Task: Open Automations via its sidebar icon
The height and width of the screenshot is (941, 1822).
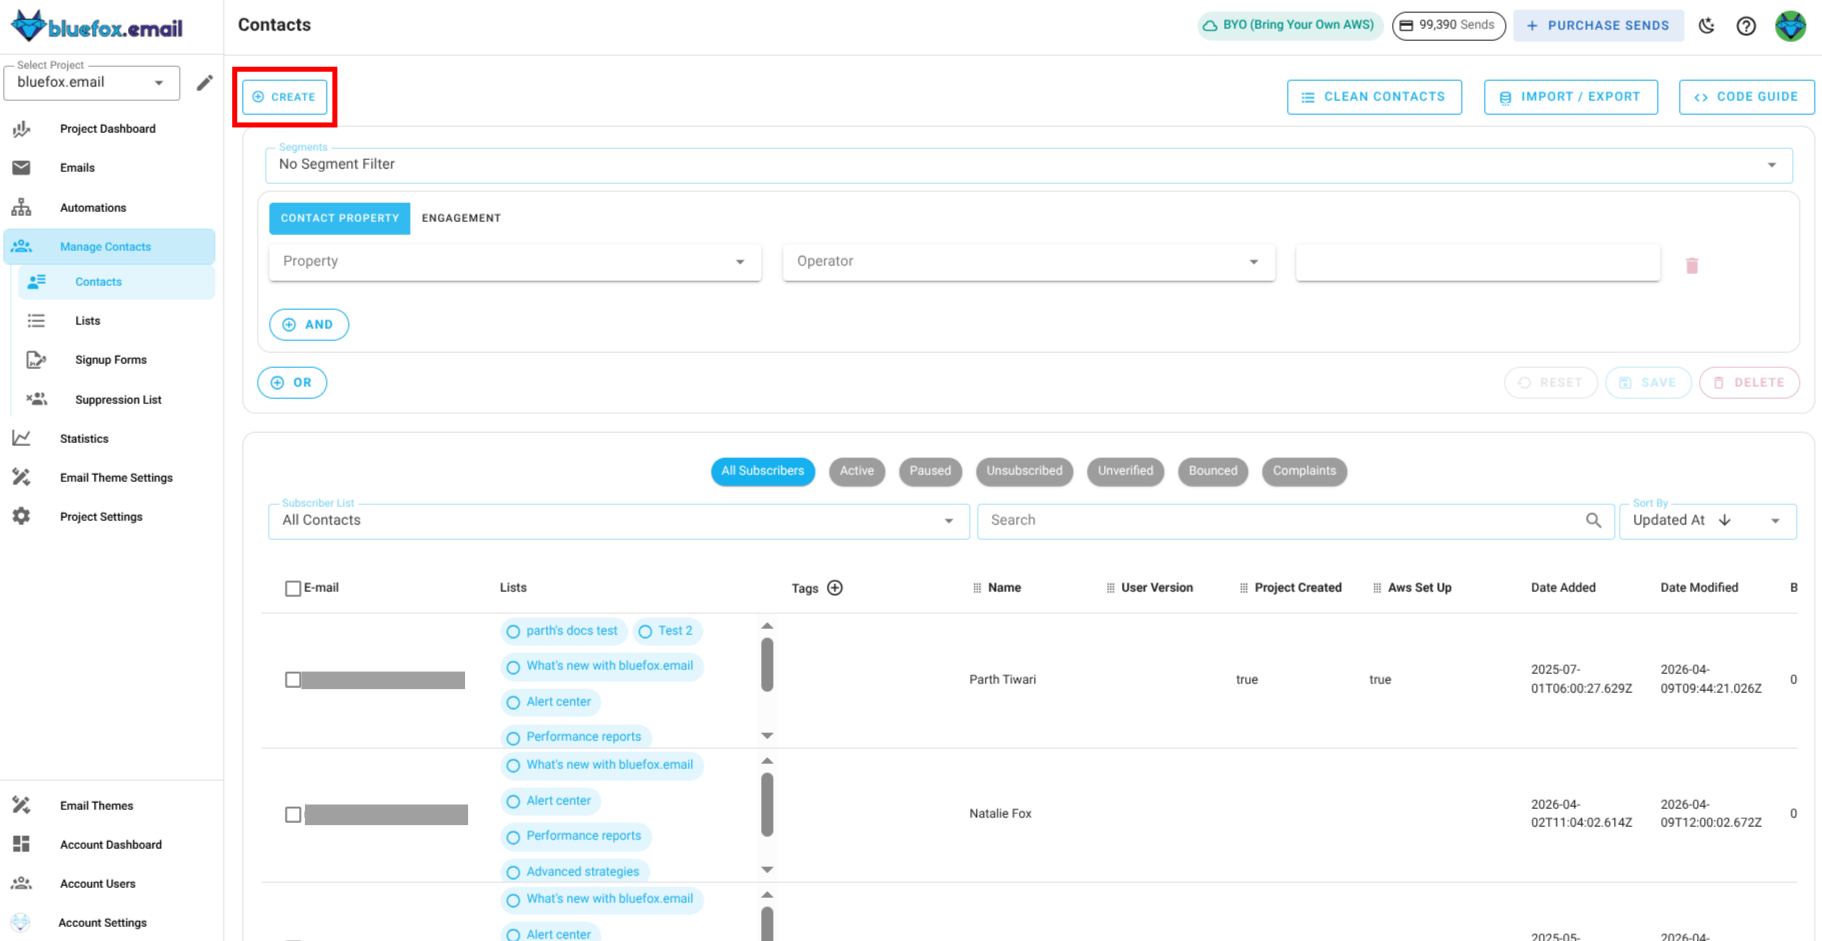Action: [21, 207]
